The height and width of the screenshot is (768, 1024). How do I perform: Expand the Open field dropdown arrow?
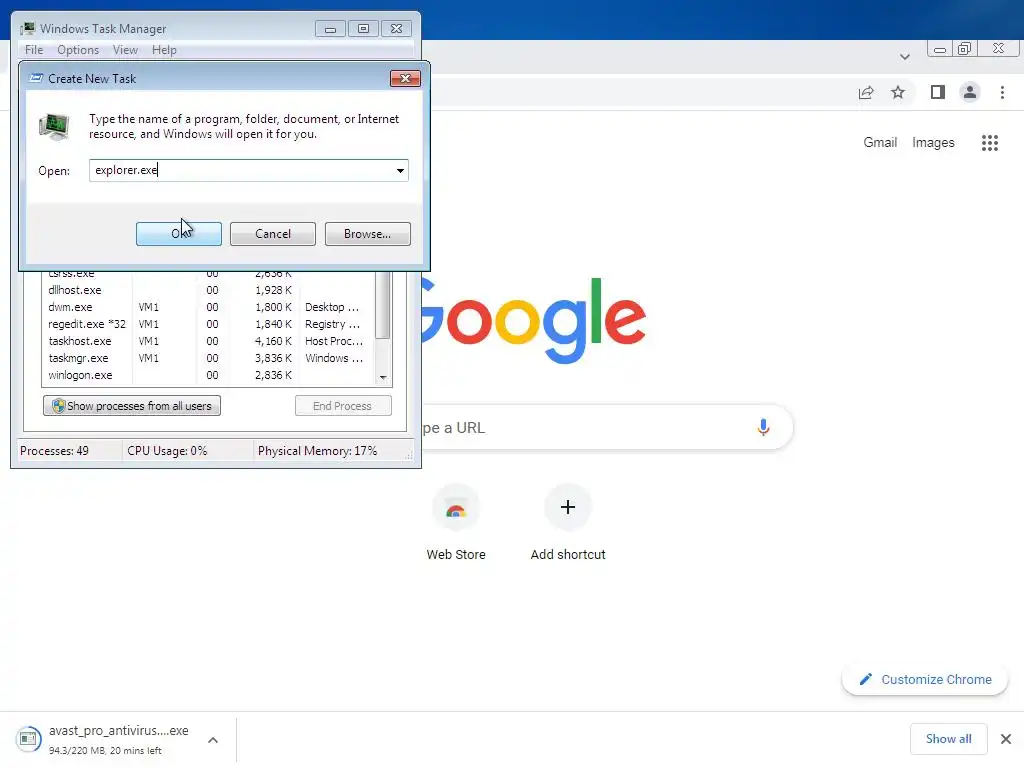coord(400,170)
